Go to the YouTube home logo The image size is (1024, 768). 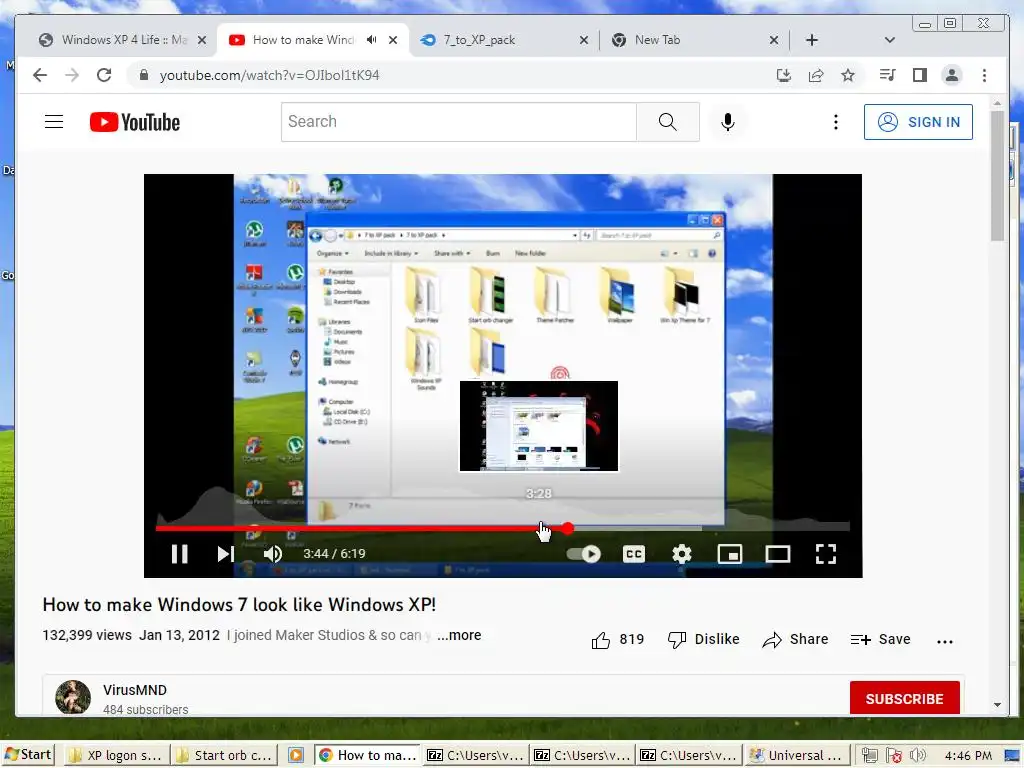point(135,122)
